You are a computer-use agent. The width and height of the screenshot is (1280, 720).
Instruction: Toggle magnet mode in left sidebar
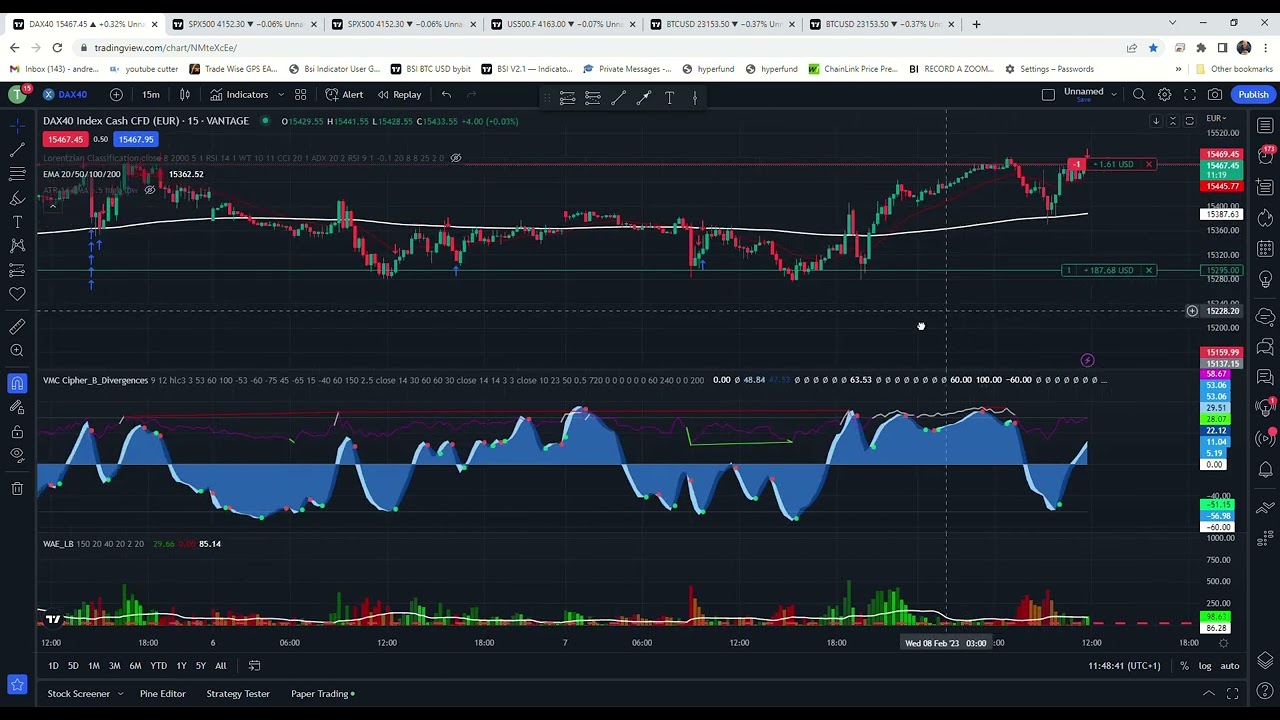coord(17,383)
